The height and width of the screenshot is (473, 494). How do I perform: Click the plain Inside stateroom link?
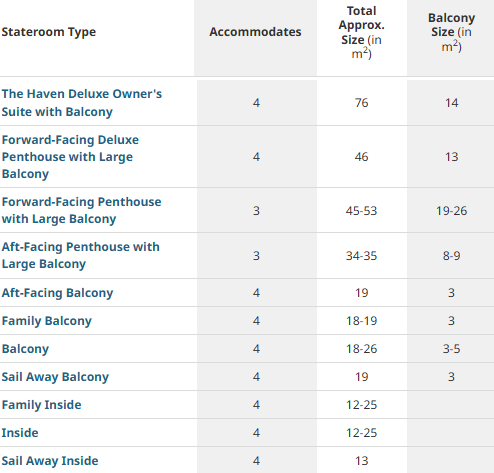(x=20, y=433)
